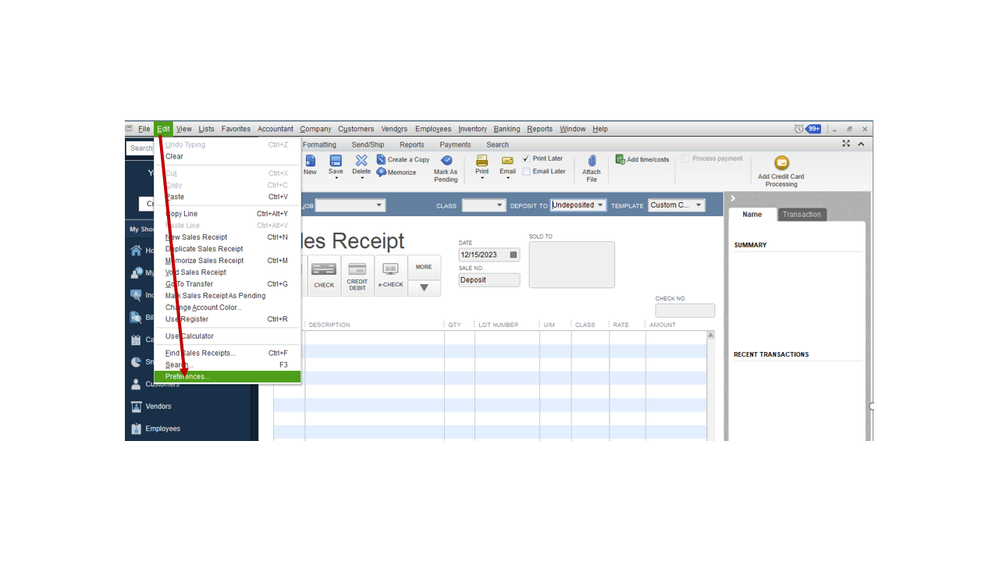The height and width of the screenshot is (562, 999).
Task: Click the Email toolbar icon
Action: [x=507, y=161]
